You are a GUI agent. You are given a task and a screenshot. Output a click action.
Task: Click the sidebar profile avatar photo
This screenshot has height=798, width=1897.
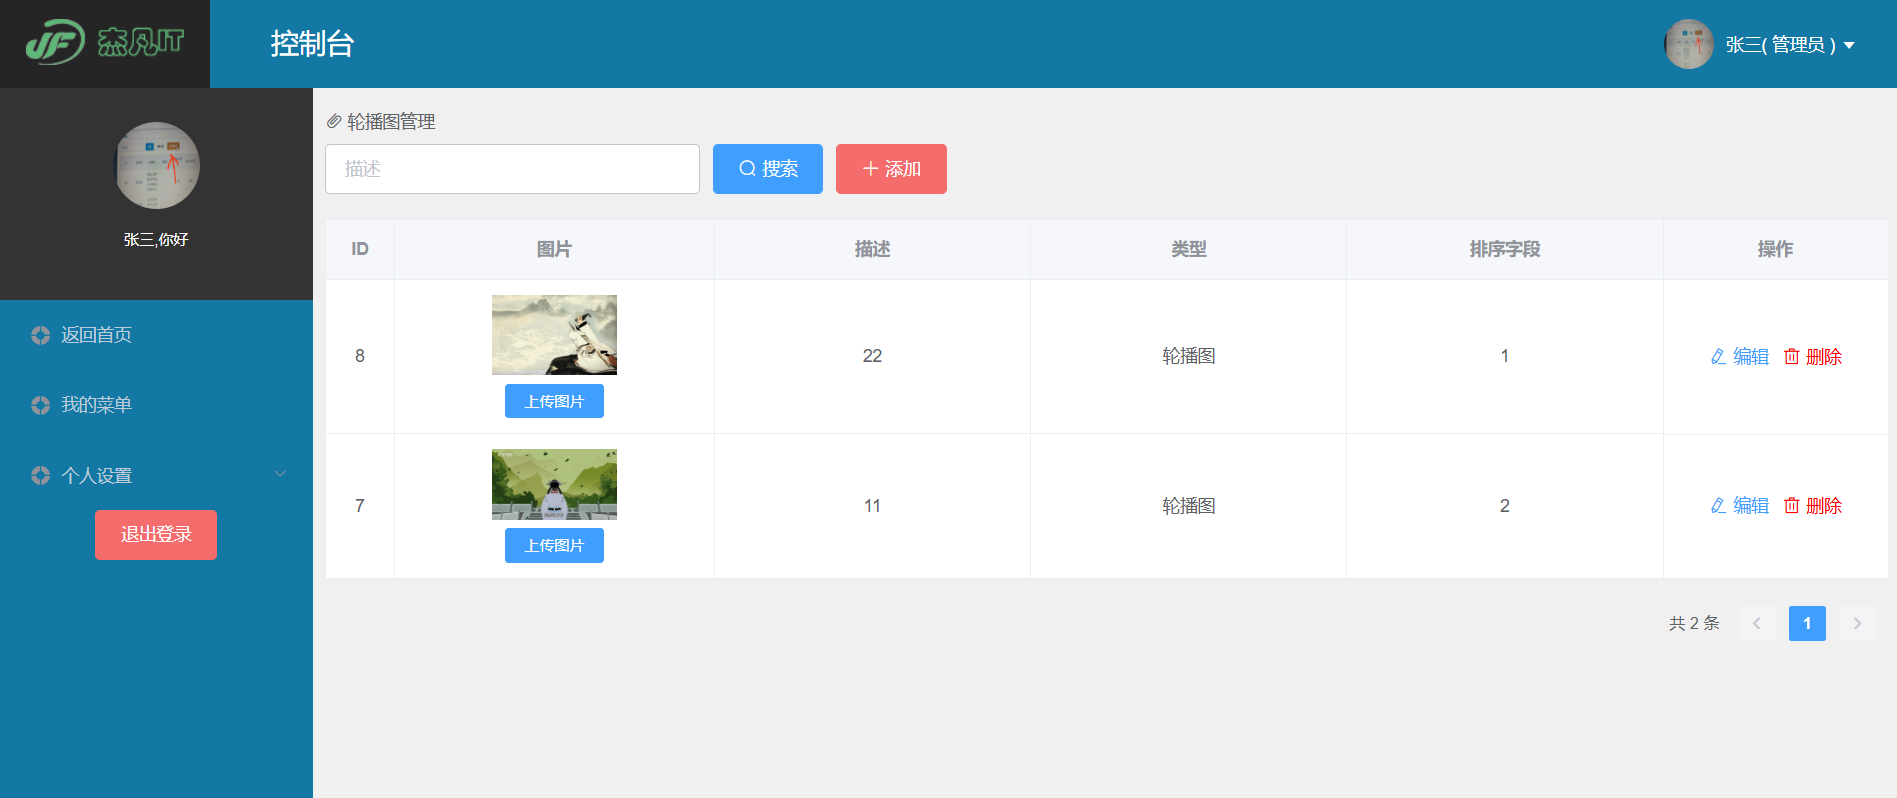[x=157, y=165]
